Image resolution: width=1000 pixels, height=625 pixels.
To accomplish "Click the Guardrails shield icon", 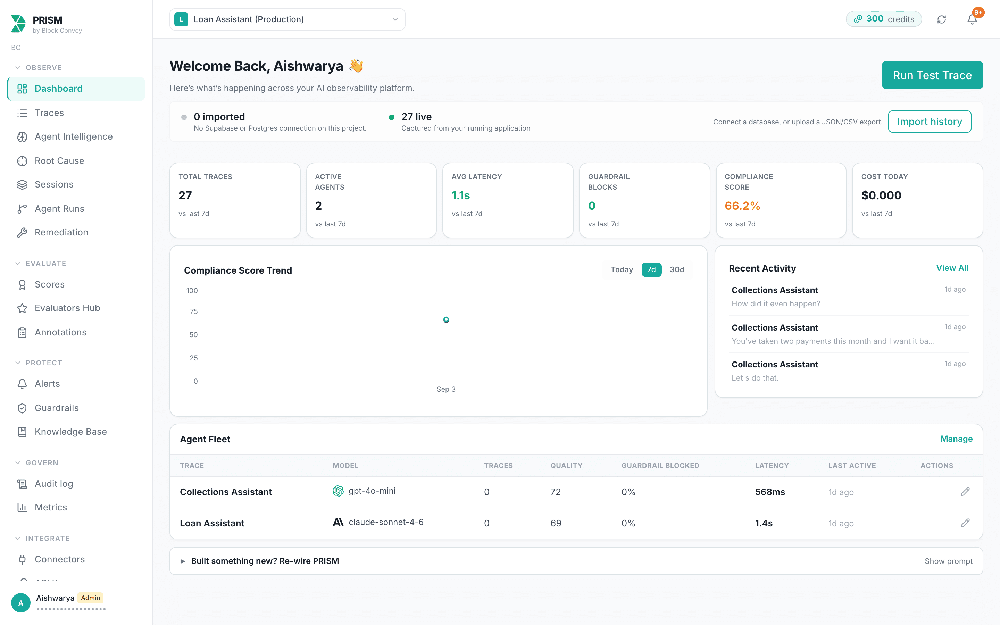I will click(x=22, y=408).
